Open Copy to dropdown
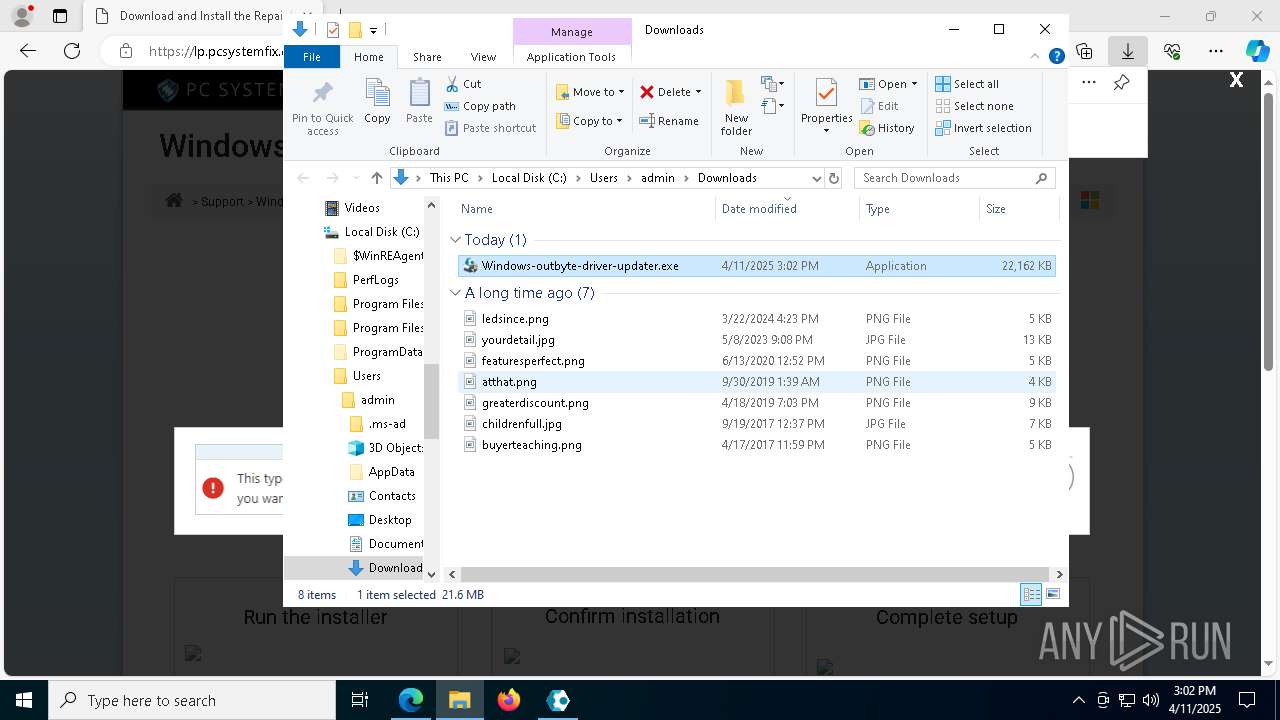The image size is (1280, 720). [x=589, y=121]
